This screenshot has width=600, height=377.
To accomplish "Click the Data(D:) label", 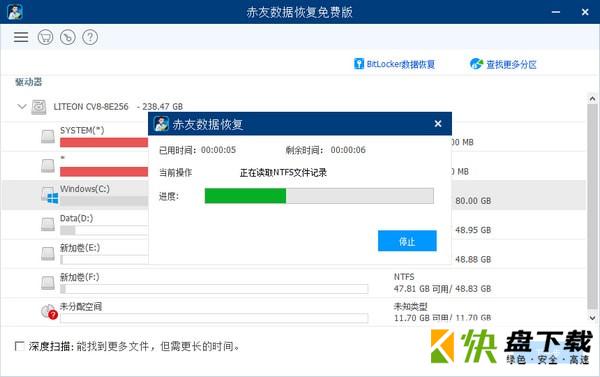I will (x=77, y=218).
